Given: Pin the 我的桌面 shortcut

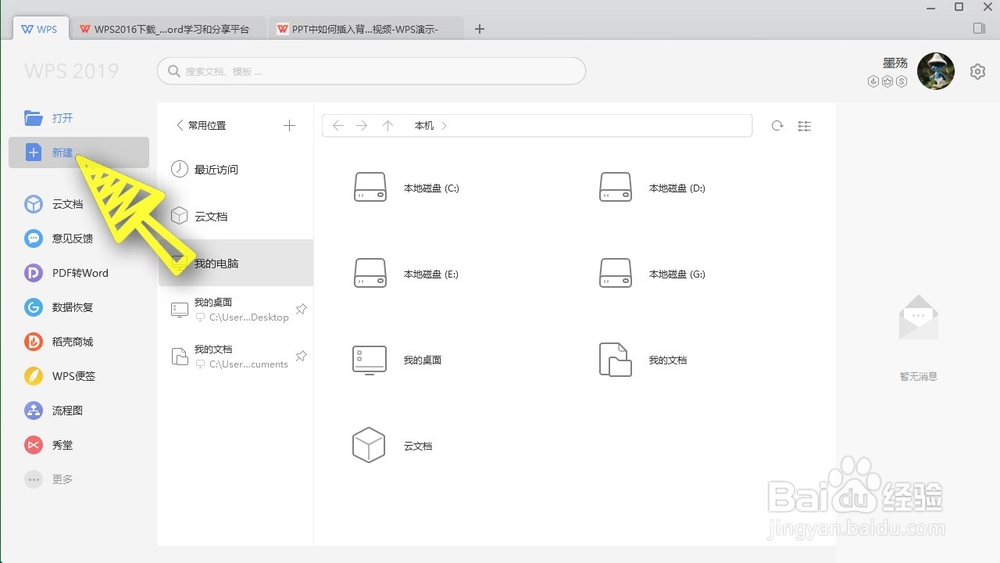Looking at the screenshot, I should click(x=301, y=309).
